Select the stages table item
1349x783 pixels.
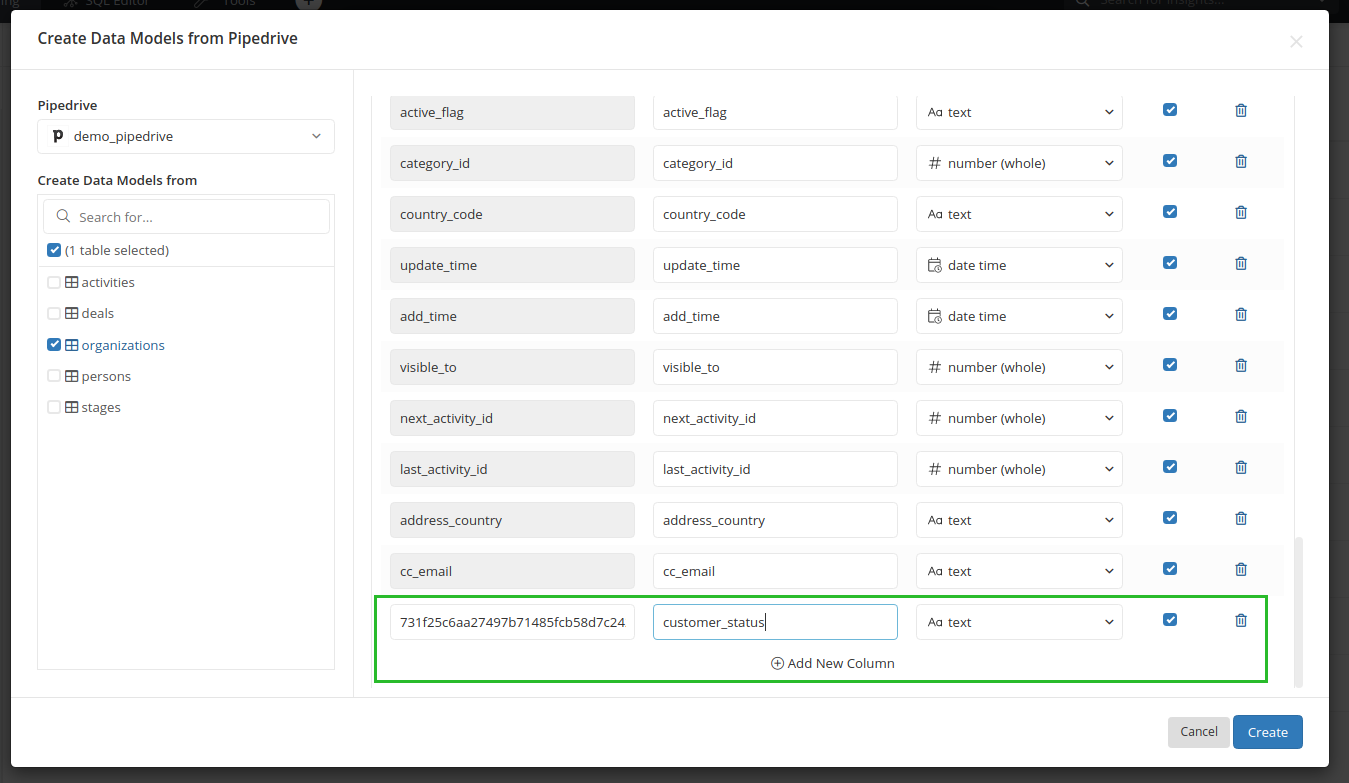point(100,408)
